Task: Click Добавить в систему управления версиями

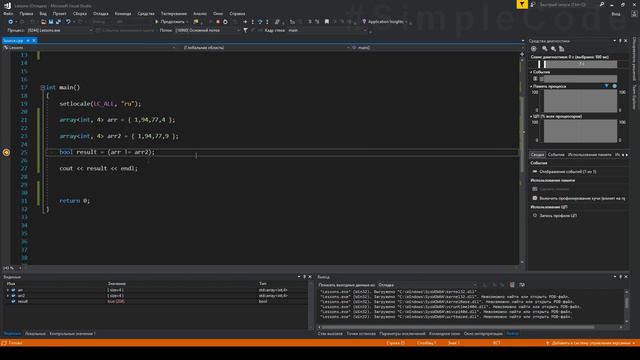Action: tap(591, 343)
